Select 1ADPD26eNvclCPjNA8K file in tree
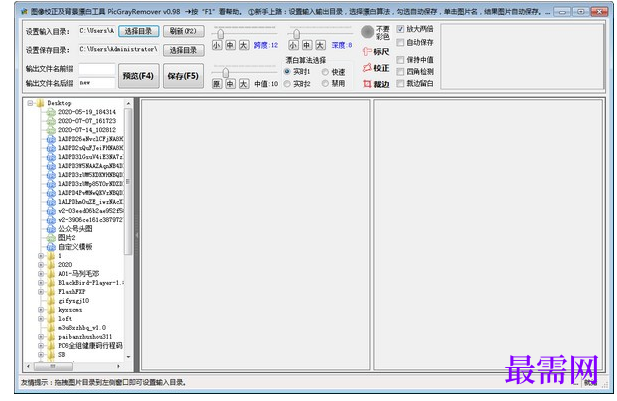617x401 pixels. pyautogui.click(x=91, y=139)
